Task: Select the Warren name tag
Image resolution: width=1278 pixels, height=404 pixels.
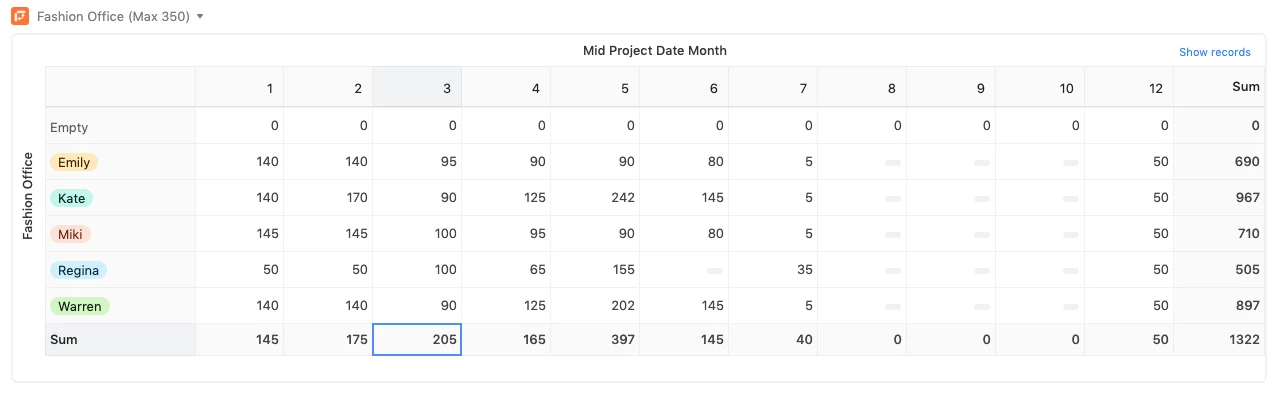Action: tap(79, 306)
